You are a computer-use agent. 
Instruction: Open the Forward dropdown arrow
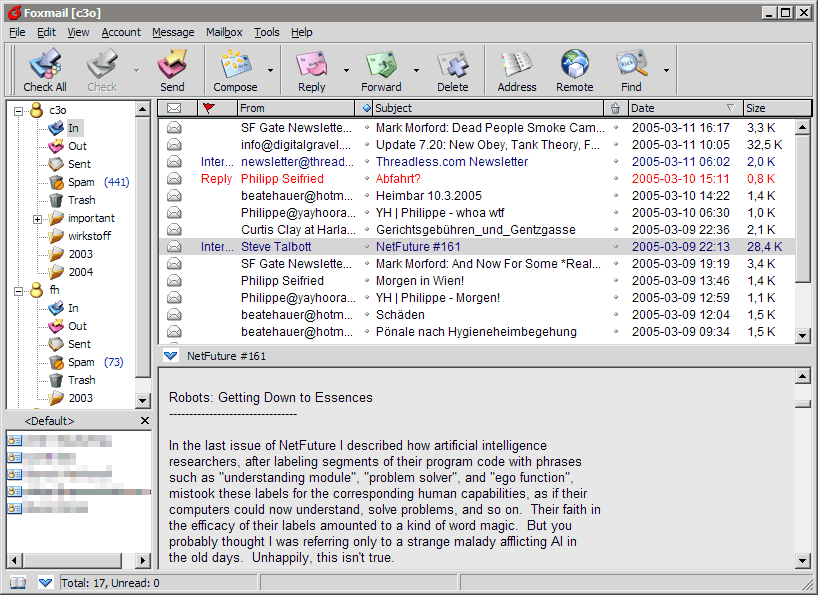tap(416, 70)
